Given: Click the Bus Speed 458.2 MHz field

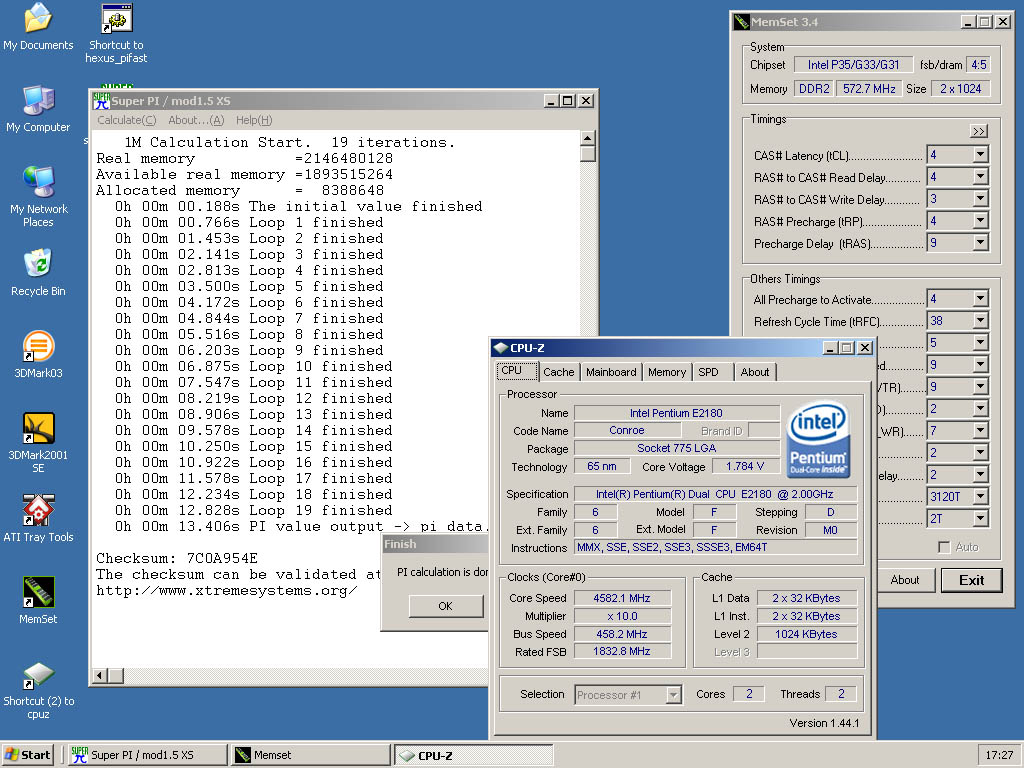Looking at the screenshot, I should pos(622,634).
